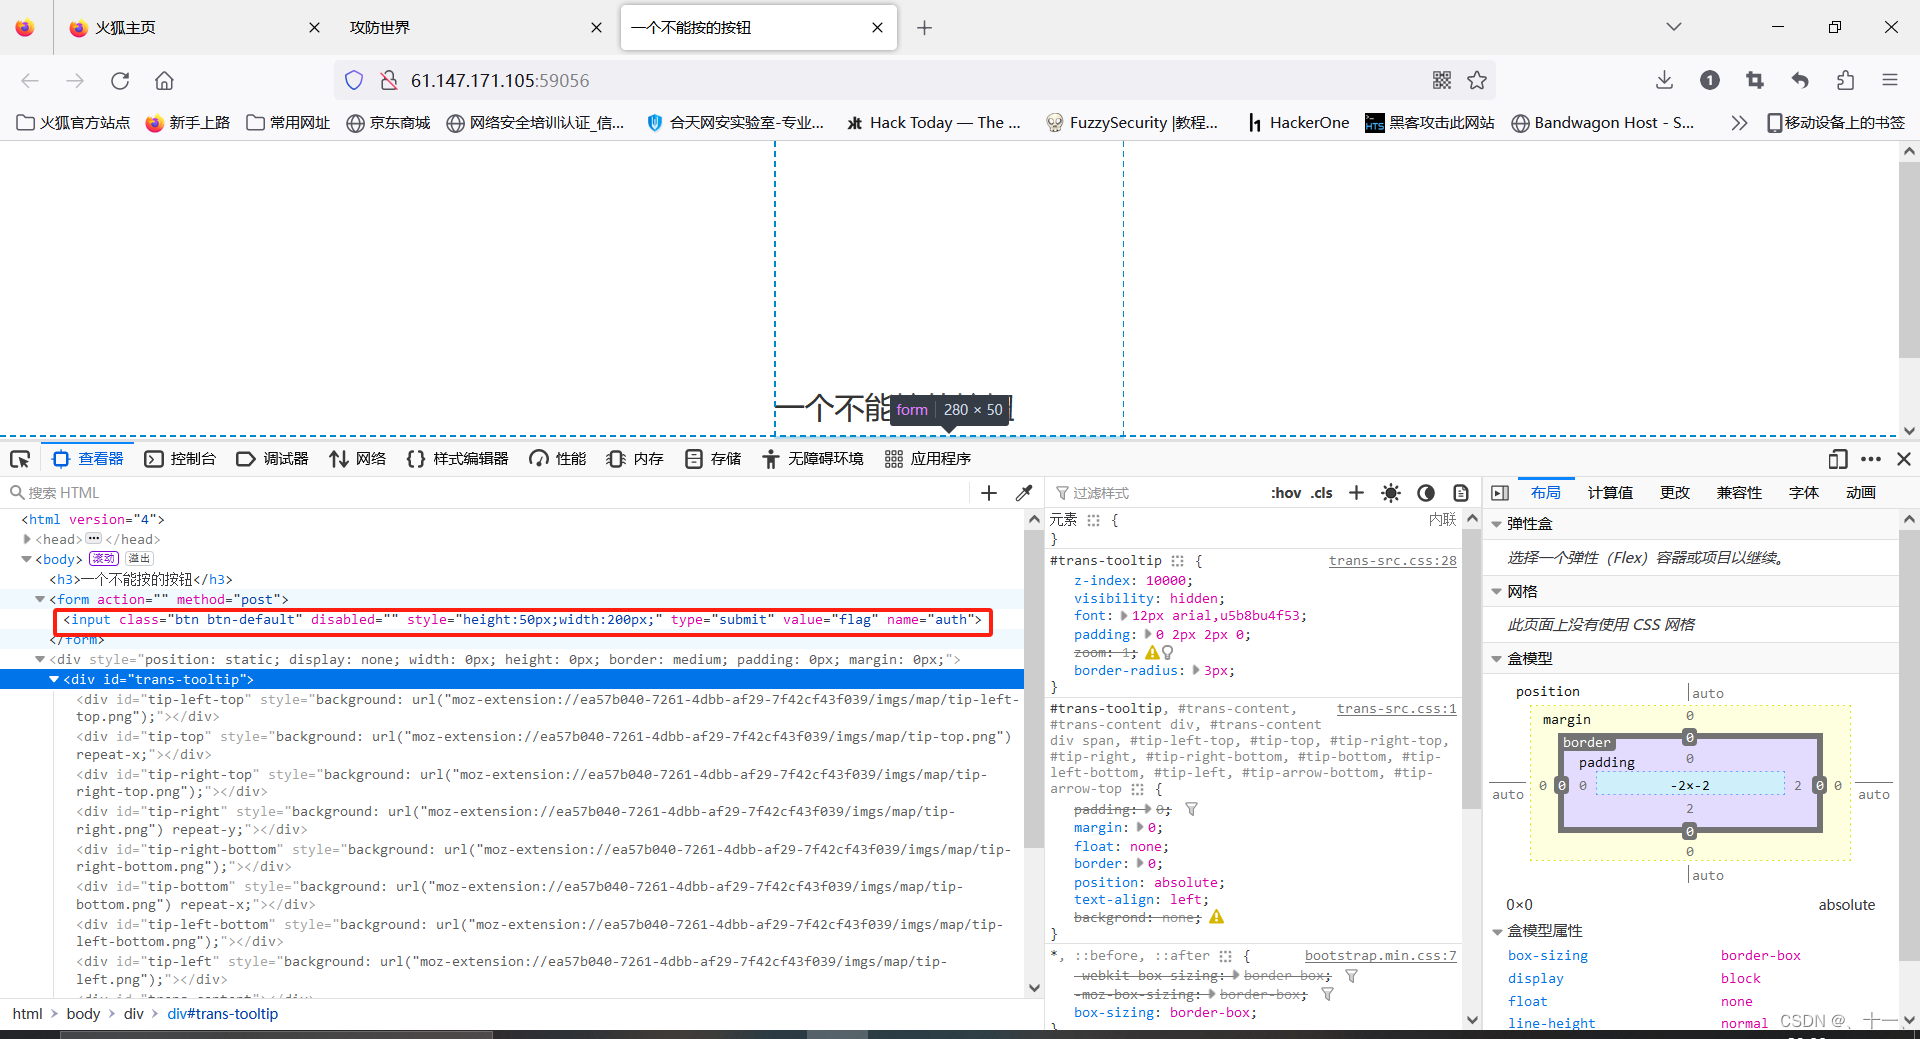This screenshot has width=1920, height=1039.
Task: Switch to the 计算值 sidebar tab
Action: [x=1610, y=493]
